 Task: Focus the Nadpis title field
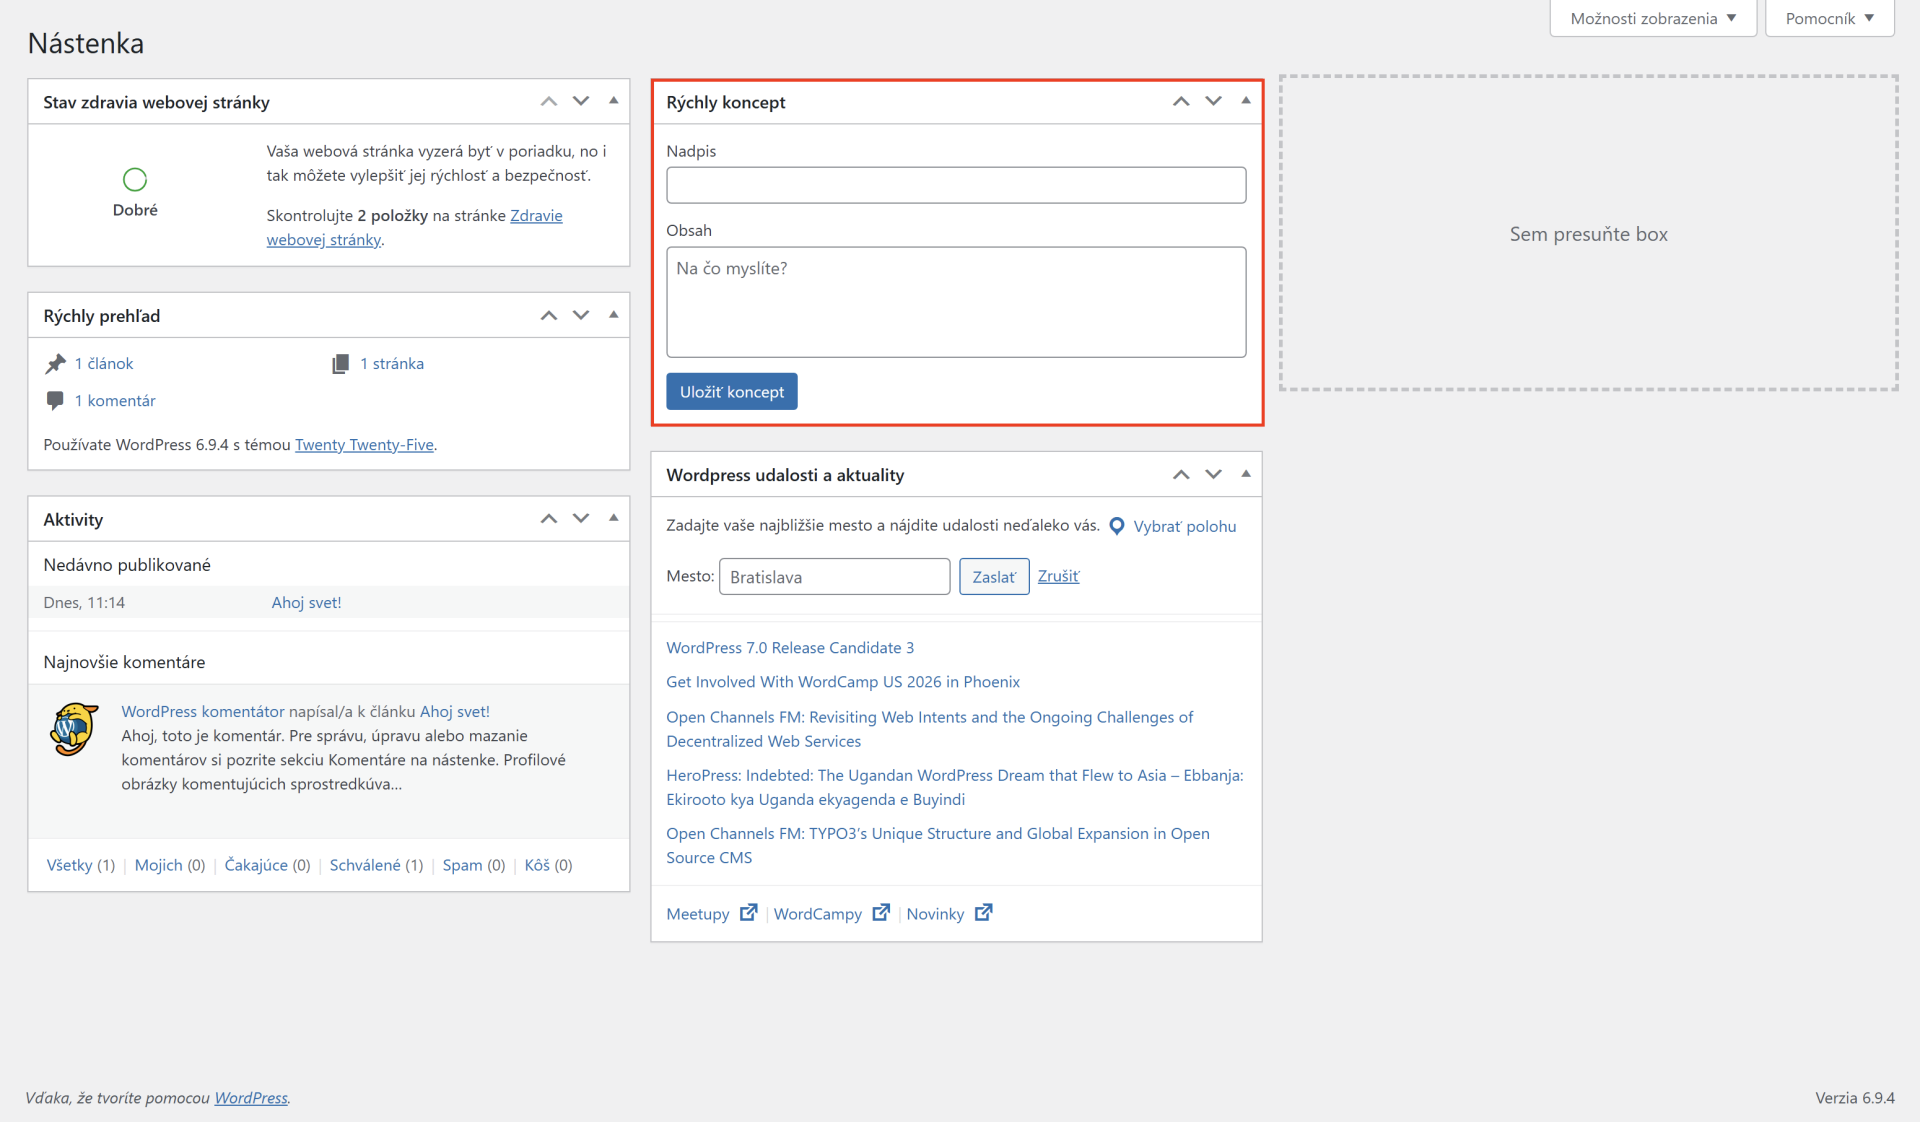pyautogui.click(x=956, y=185)
